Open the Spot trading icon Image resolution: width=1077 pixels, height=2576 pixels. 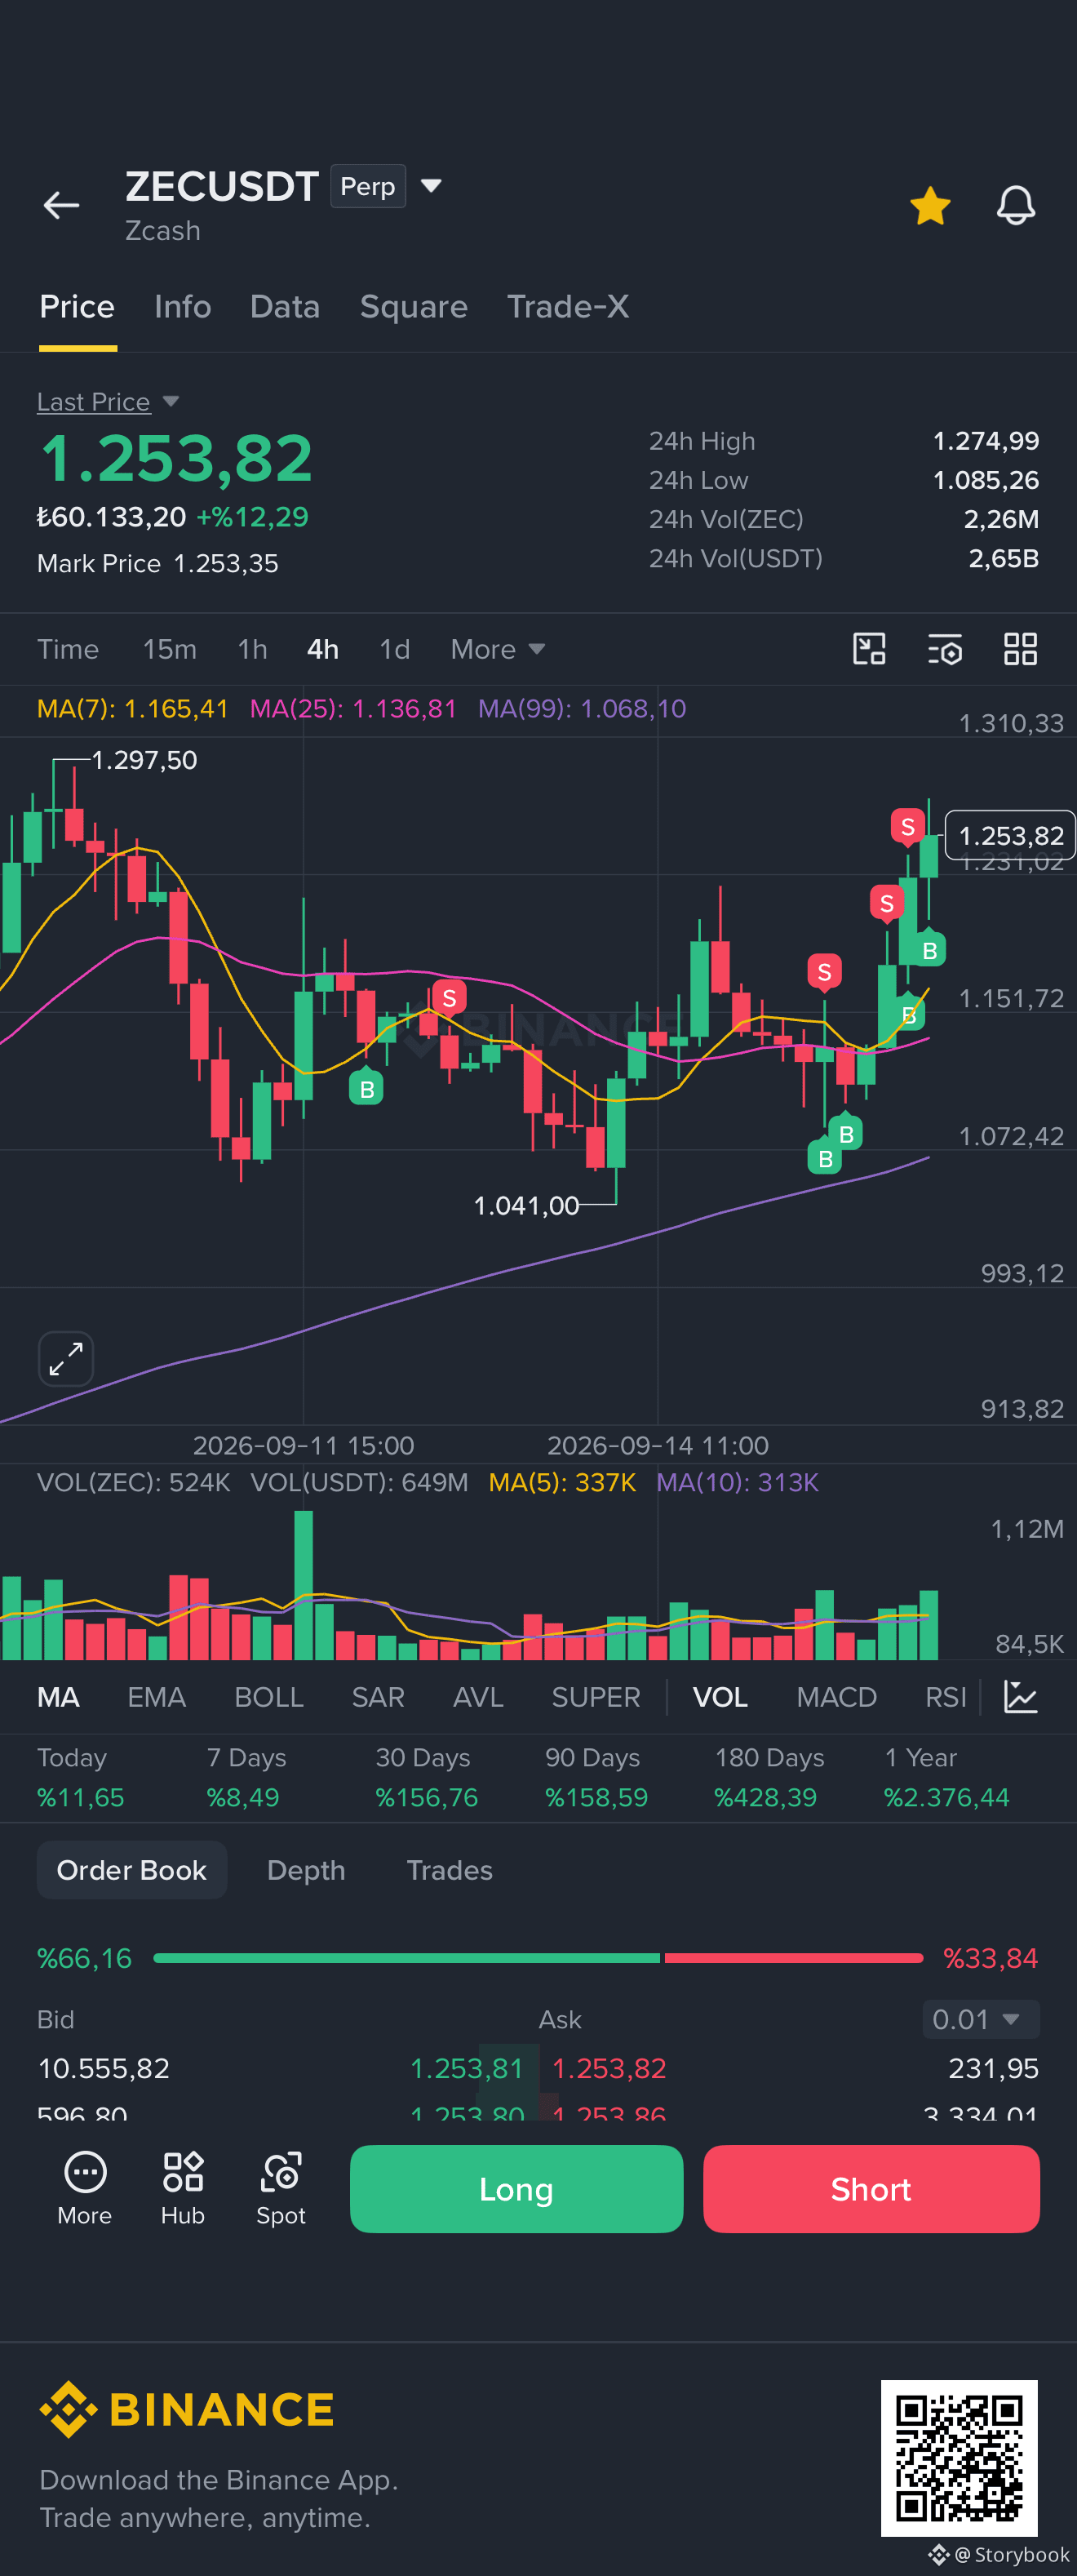tap(281, 2188)
